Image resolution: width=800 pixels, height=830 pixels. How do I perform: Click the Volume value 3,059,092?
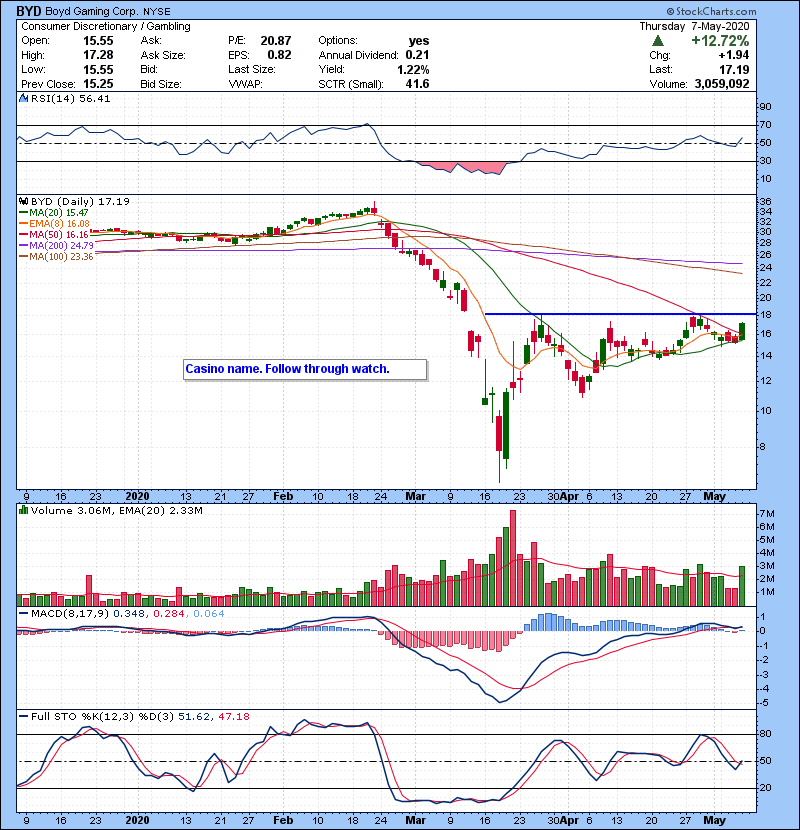[722, 84]
